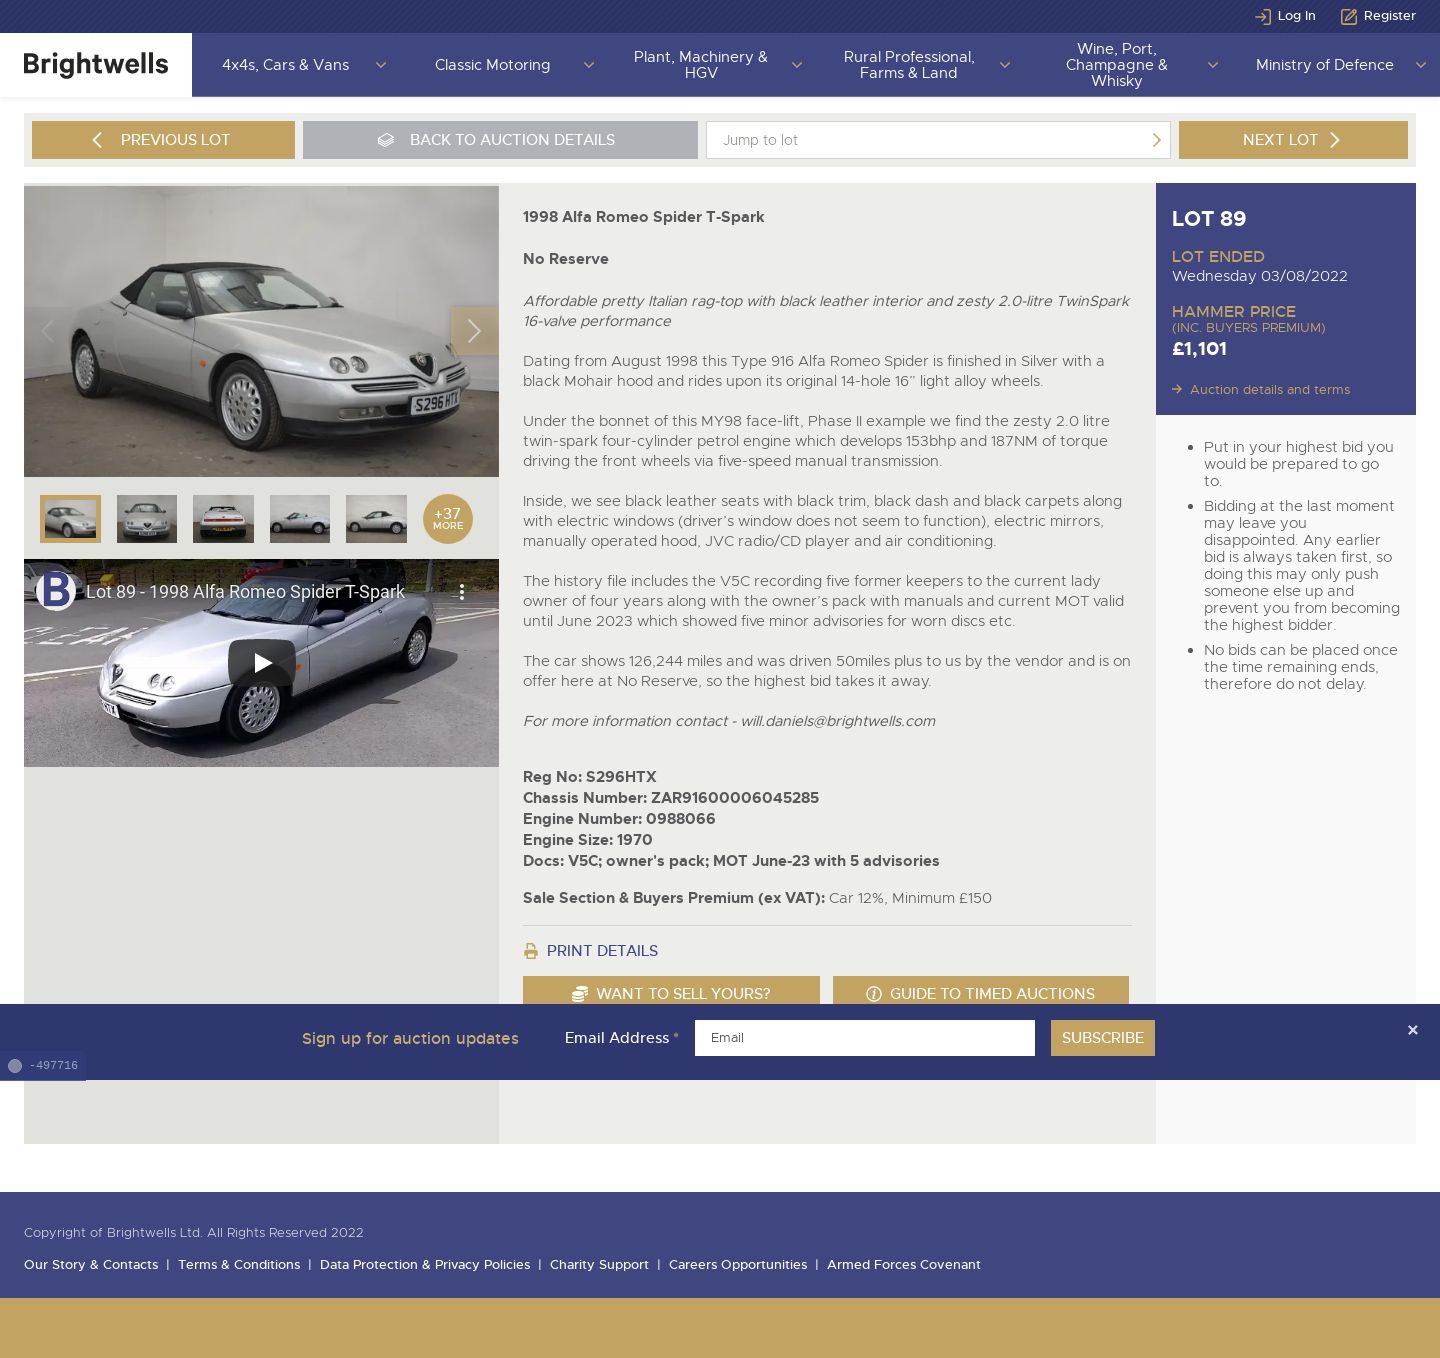
Task: Click the Jump to lot arrow icon
Action: [1156, 140]
